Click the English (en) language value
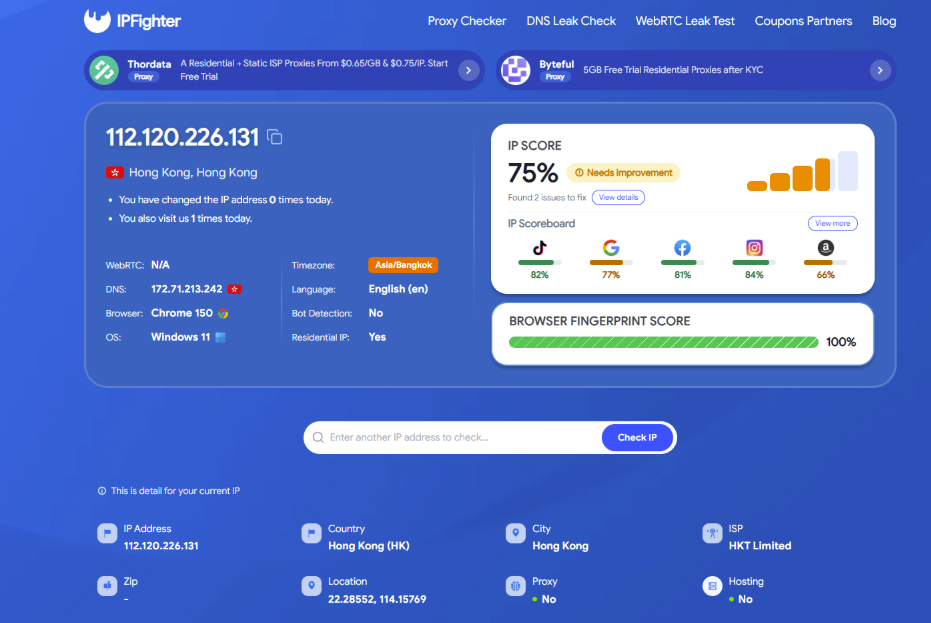This screenshot has height=623, width=931. pos(398,289)
